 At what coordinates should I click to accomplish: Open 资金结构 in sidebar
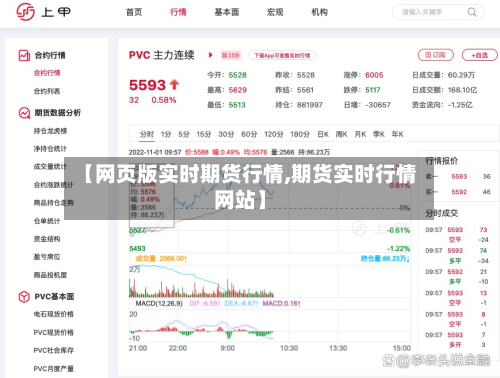[47, 239]
